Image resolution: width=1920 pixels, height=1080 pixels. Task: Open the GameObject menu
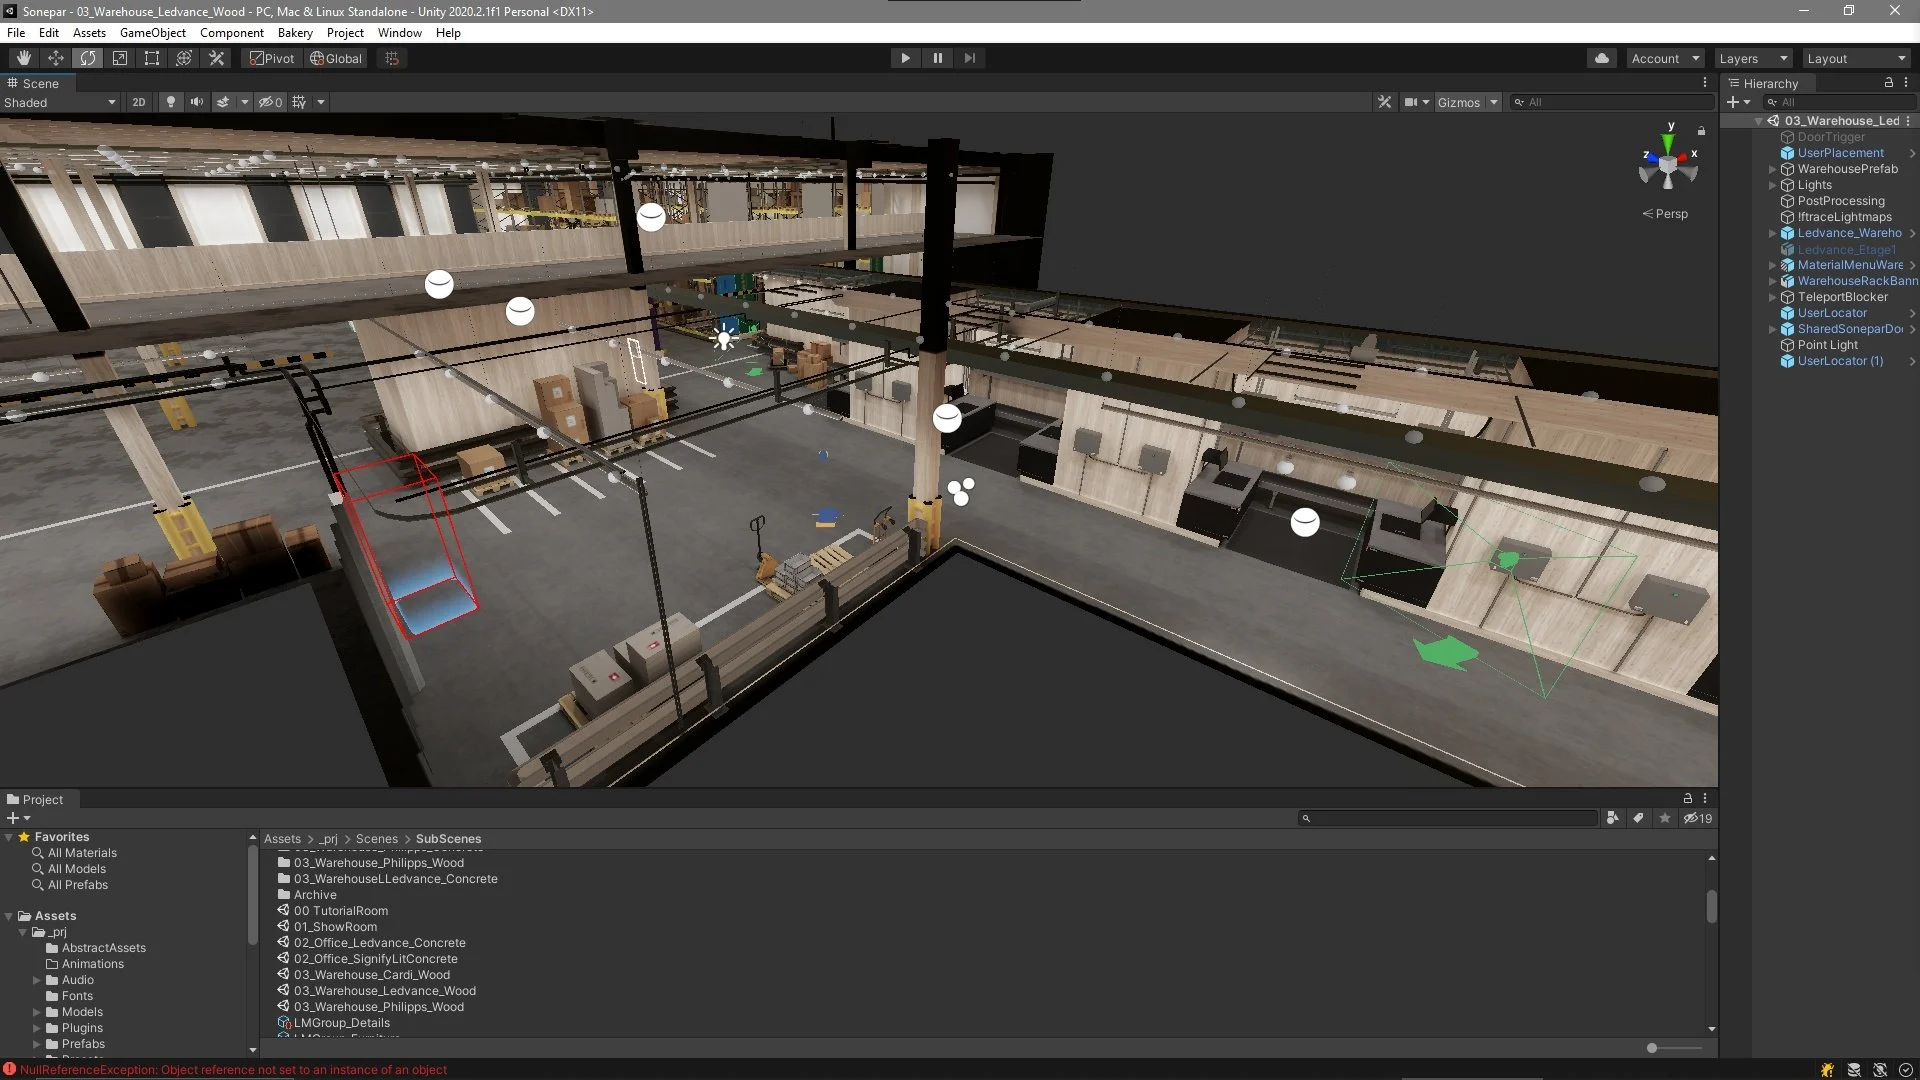(152, 32)
